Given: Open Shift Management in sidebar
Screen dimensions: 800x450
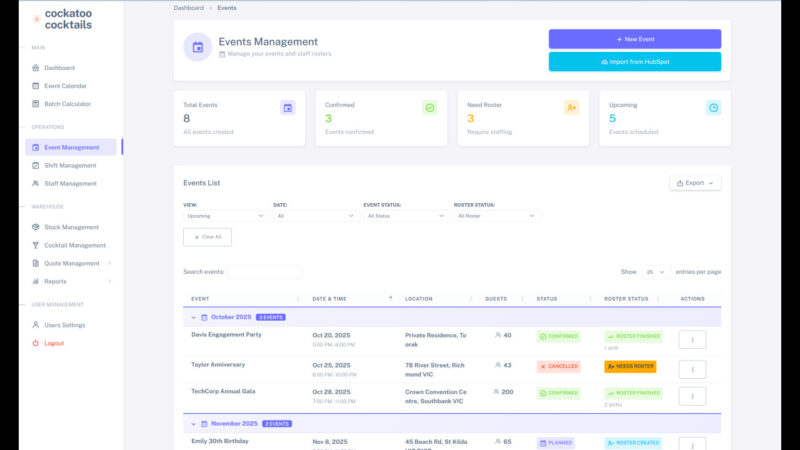Looking at the screenshot, I should [x=70, y=165].
